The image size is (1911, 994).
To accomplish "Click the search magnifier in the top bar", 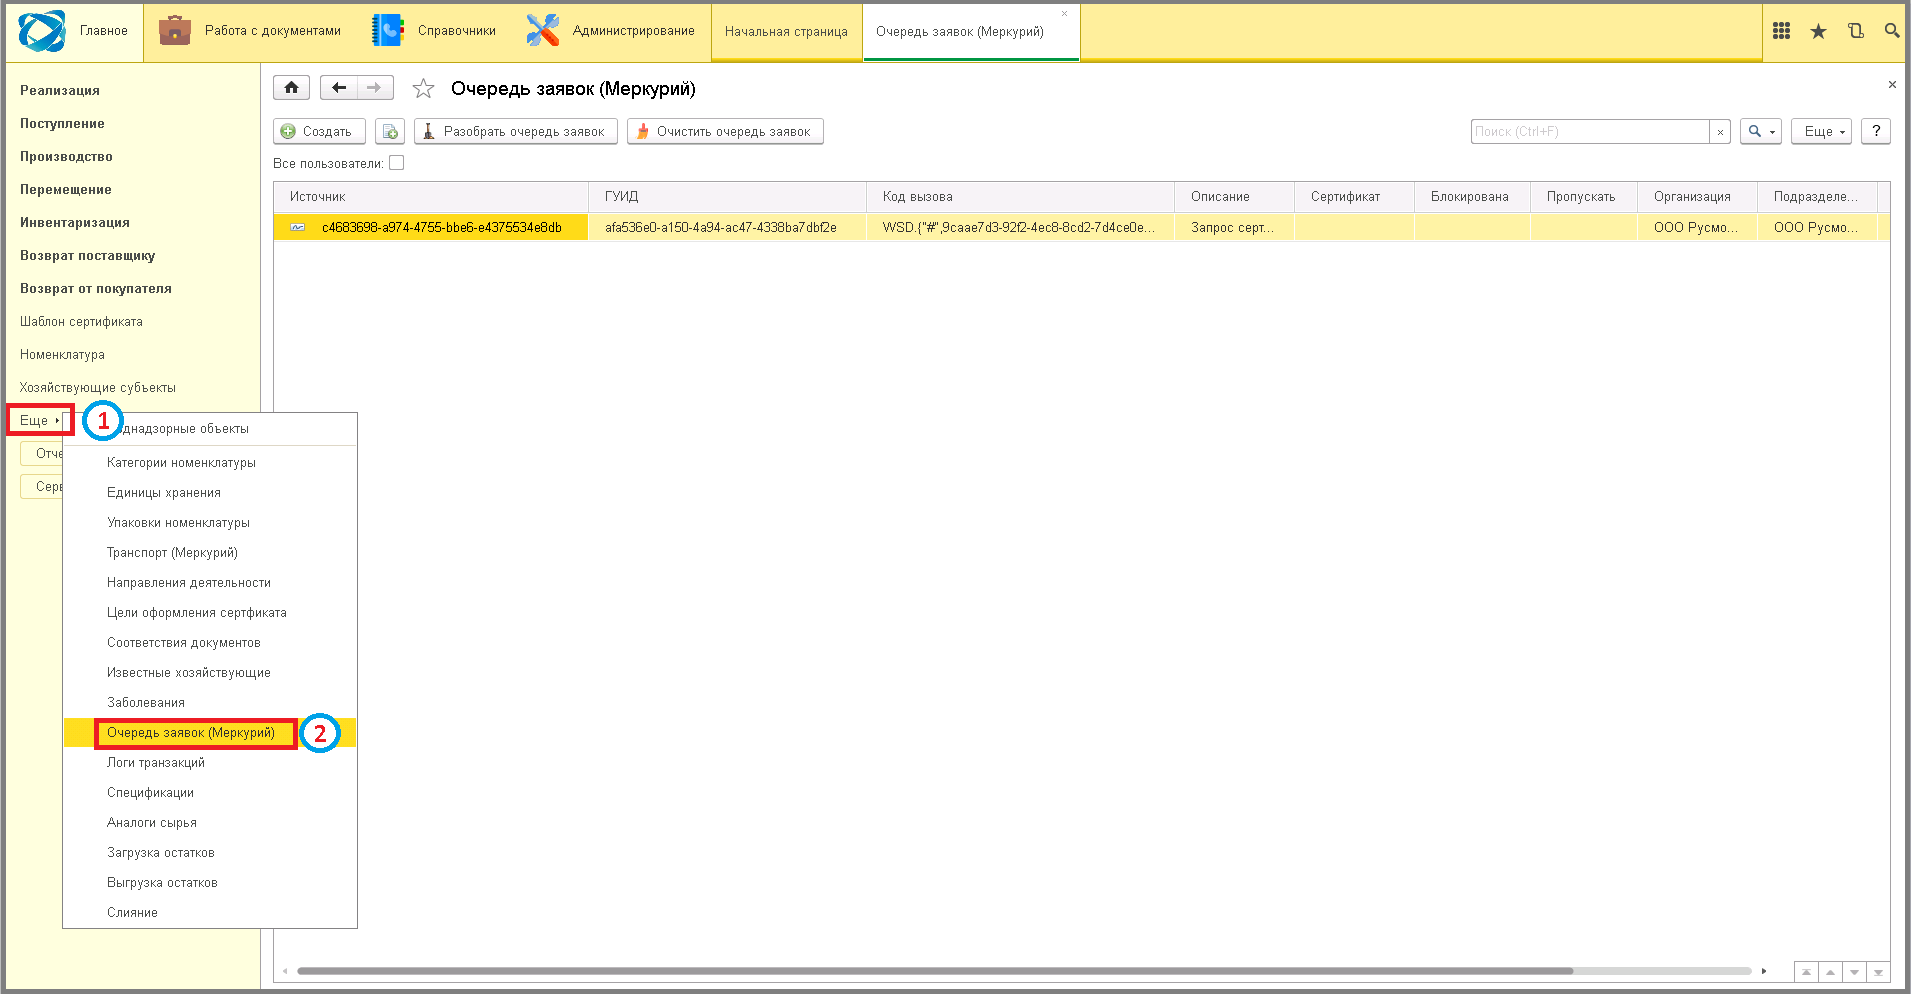I will (1891, 31).
